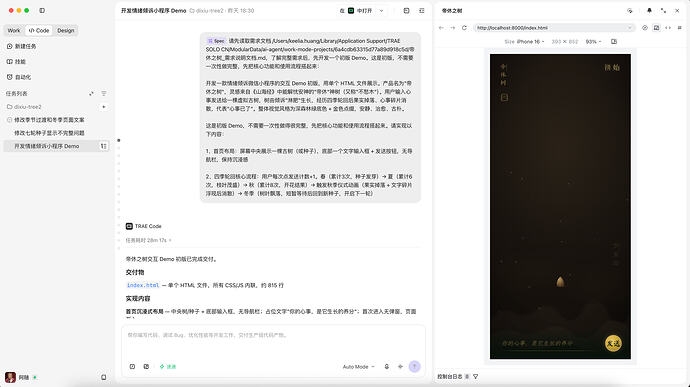Click the expand preview panel icon

(x=663, y=11)
